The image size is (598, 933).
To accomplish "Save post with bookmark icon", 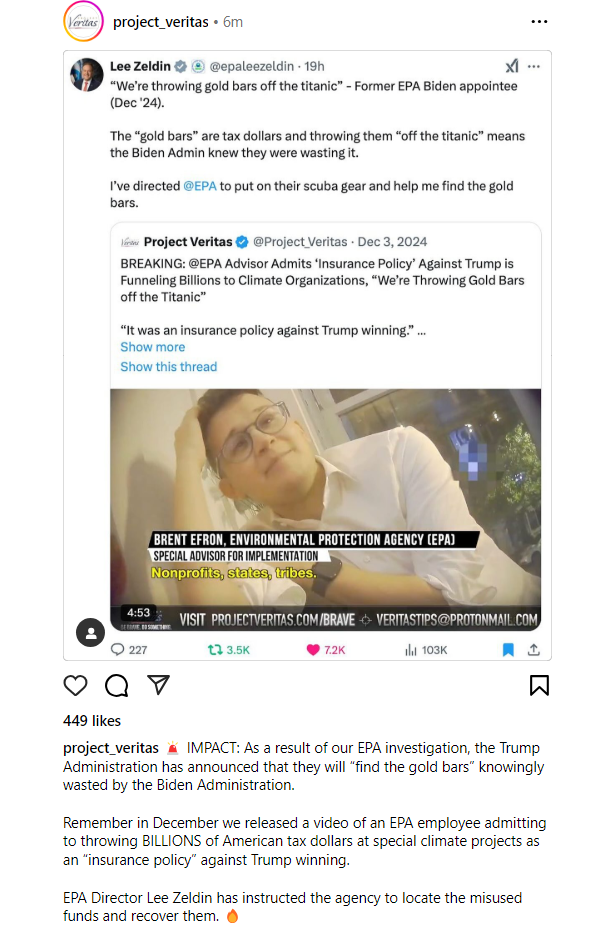I will coord(539,685).
